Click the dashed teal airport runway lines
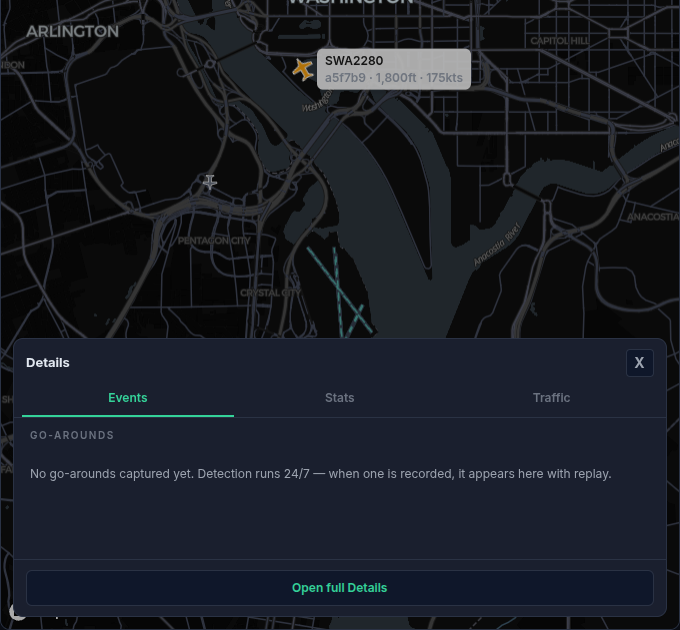Image resolution: width=680 pixels, height=630 pixels. click(340, 292)
